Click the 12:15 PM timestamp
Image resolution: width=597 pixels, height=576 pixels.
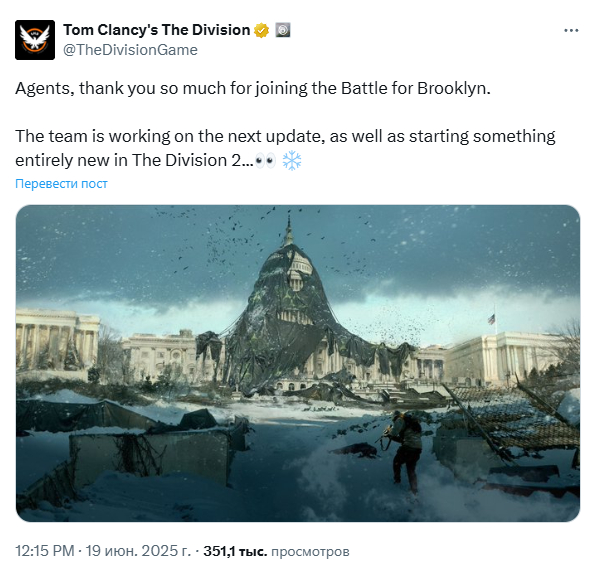tap(45, 551)
